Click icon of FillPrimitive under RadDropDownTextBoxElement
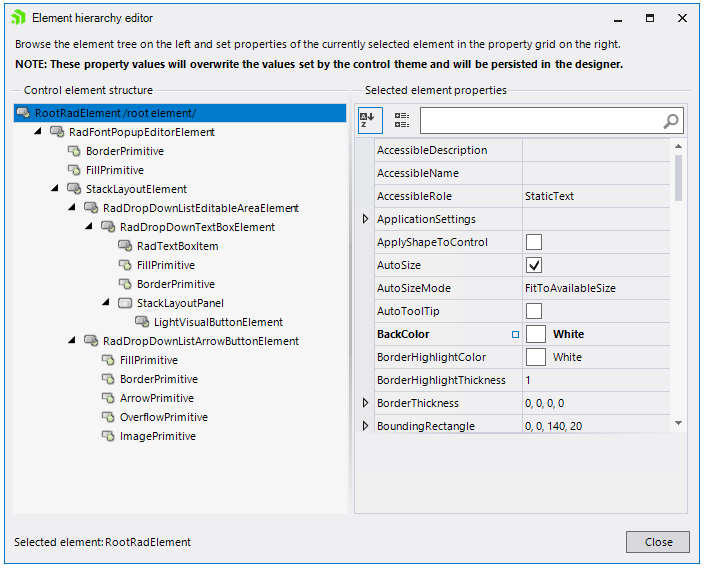 click(125, 265)
